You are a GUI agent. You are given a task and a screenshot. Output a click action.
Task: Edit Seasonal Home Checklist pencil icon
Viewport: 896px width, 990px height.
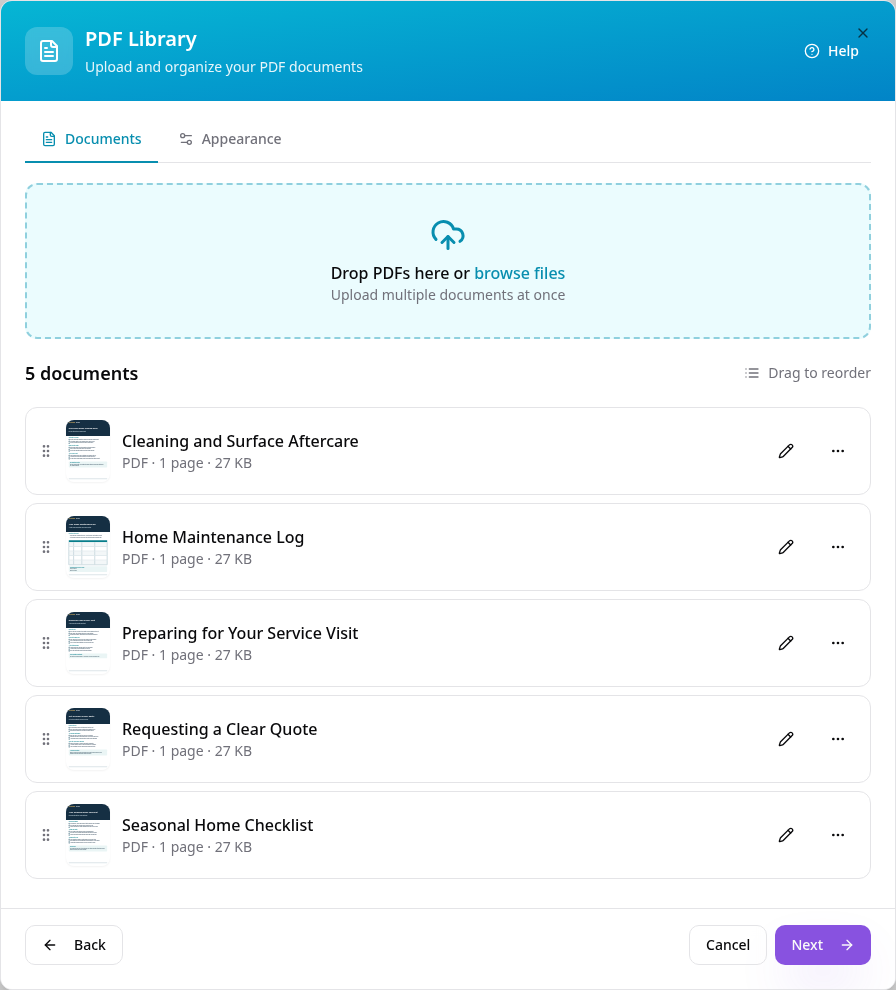pyautogui.click(x=786, y=835)
